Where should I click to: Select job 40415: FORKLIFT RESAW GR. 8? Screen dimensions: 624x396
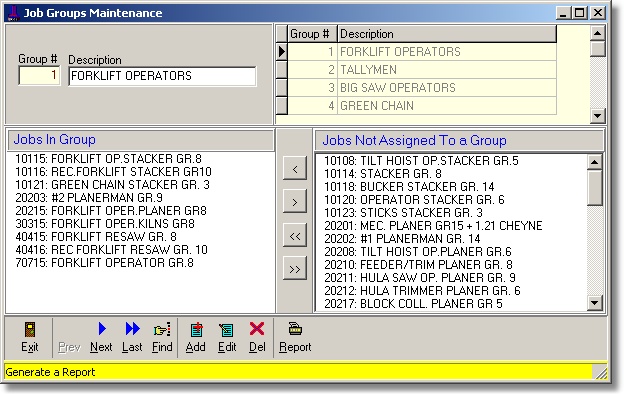tap(96, 237)
